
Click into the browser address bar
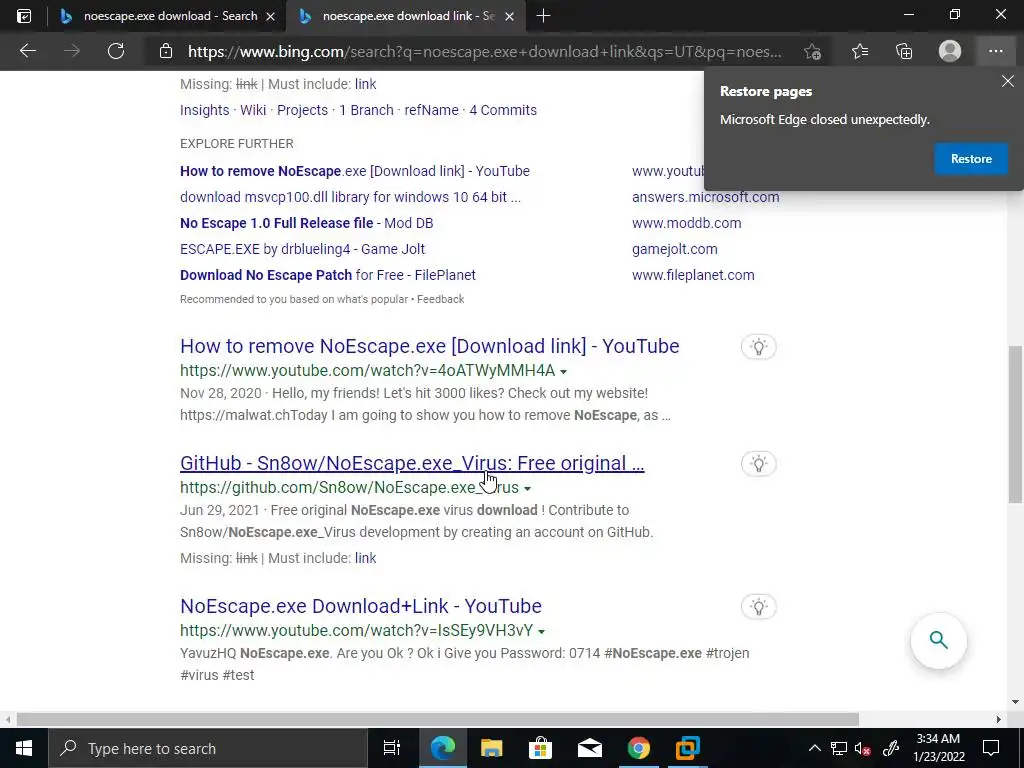point(484,52)
